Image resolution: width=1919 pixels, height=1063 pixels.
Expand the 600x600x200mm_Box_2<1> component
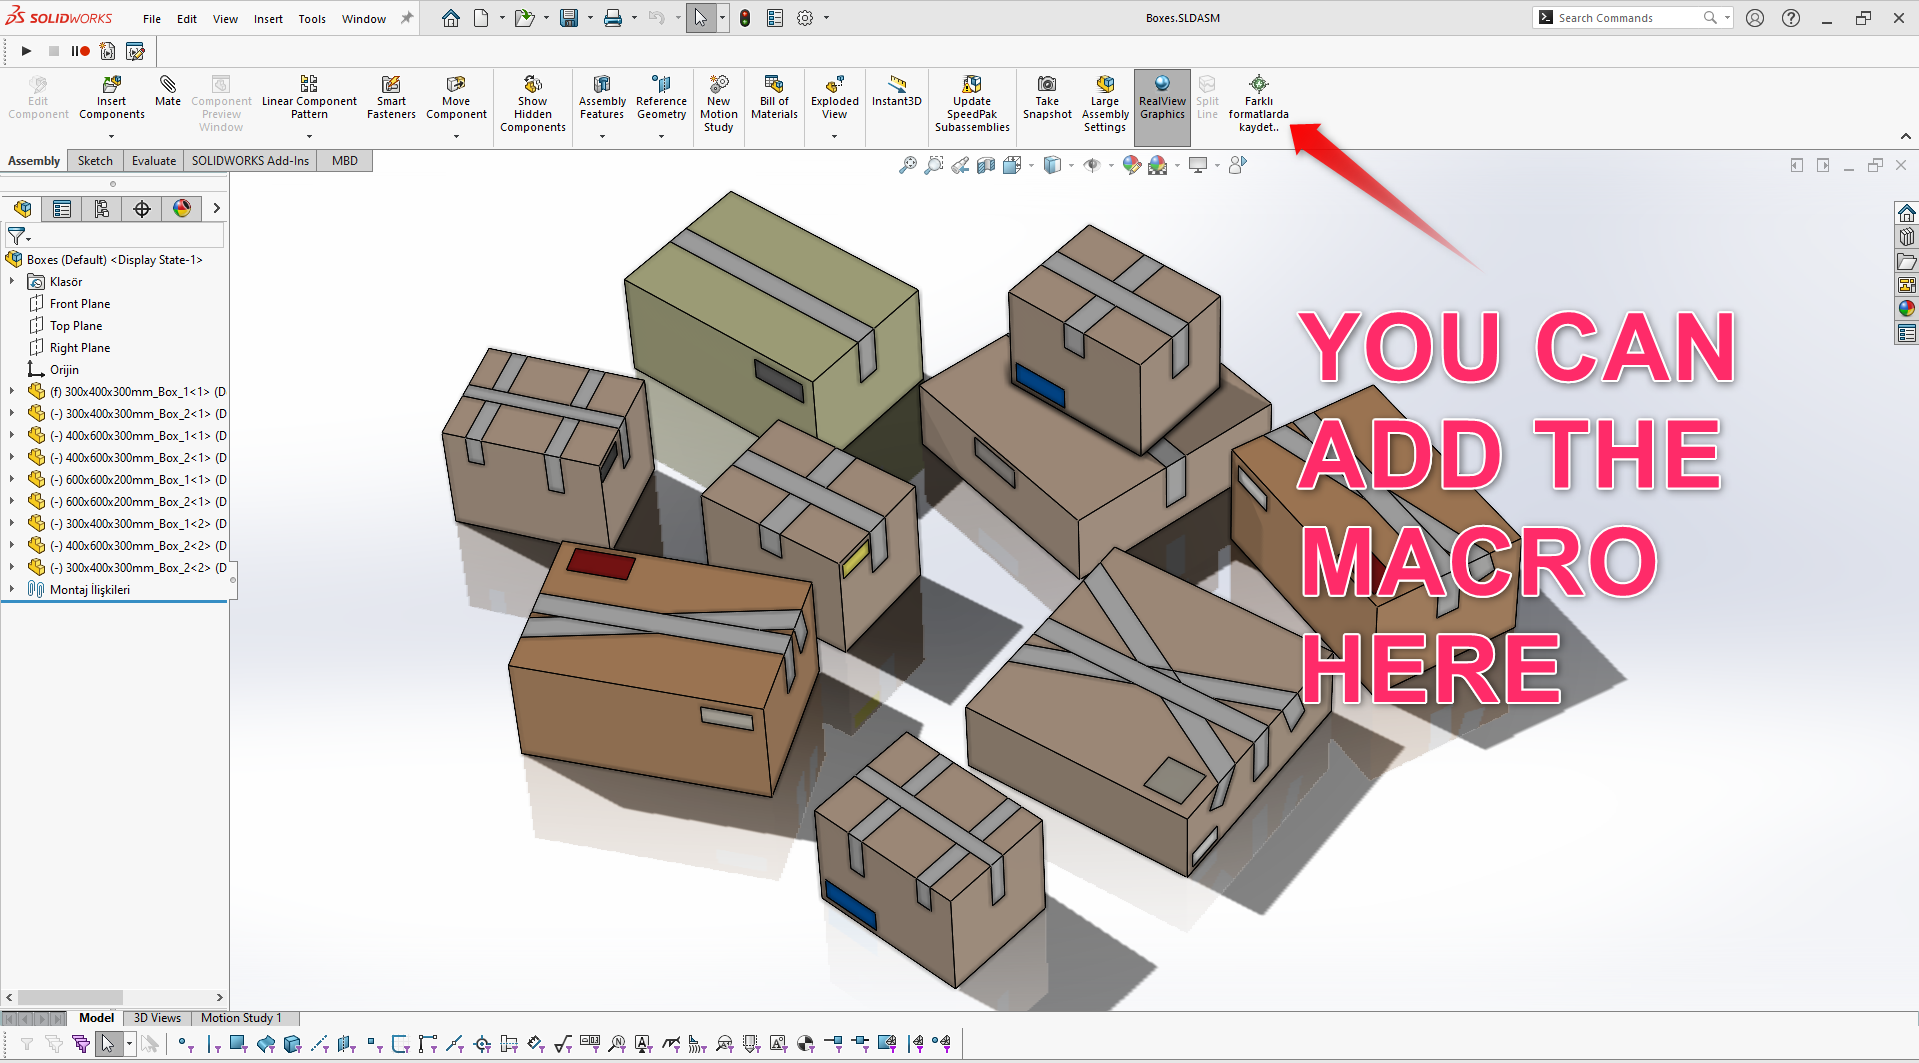tap(12, 502)
